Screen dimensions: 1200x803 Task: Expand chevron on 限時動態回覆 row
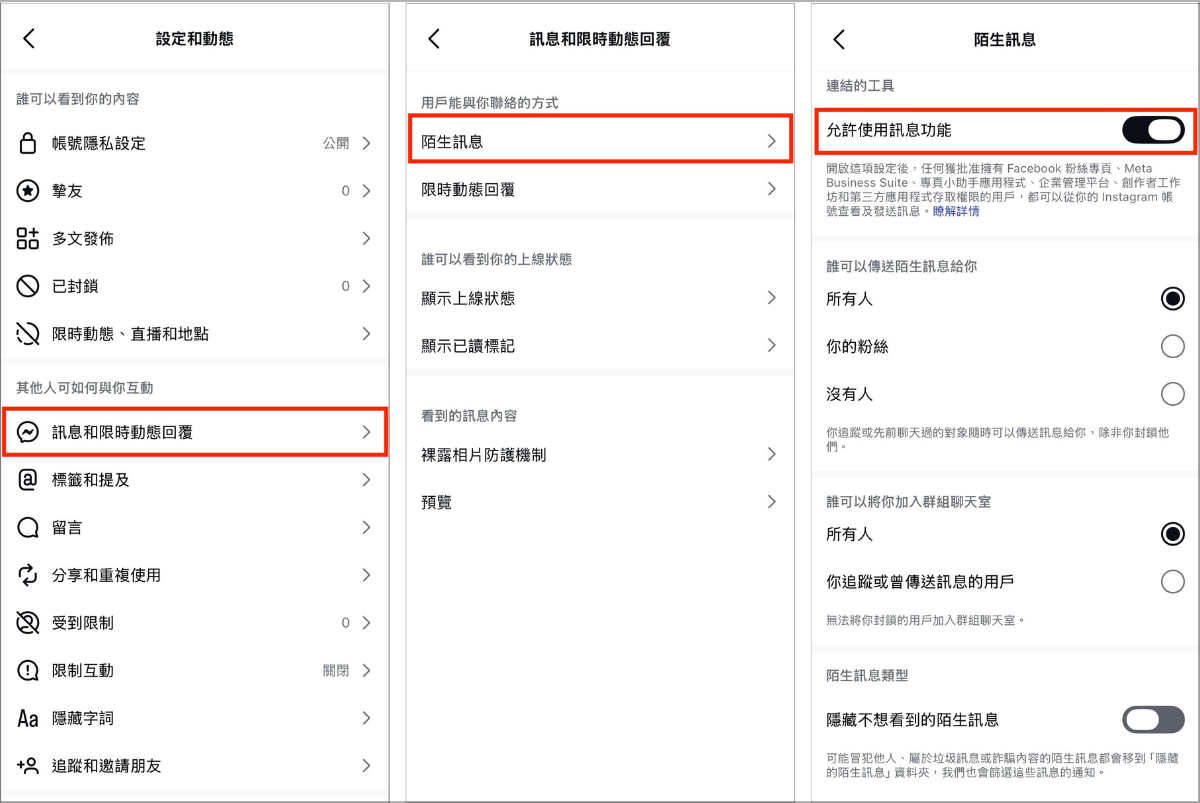771,189
